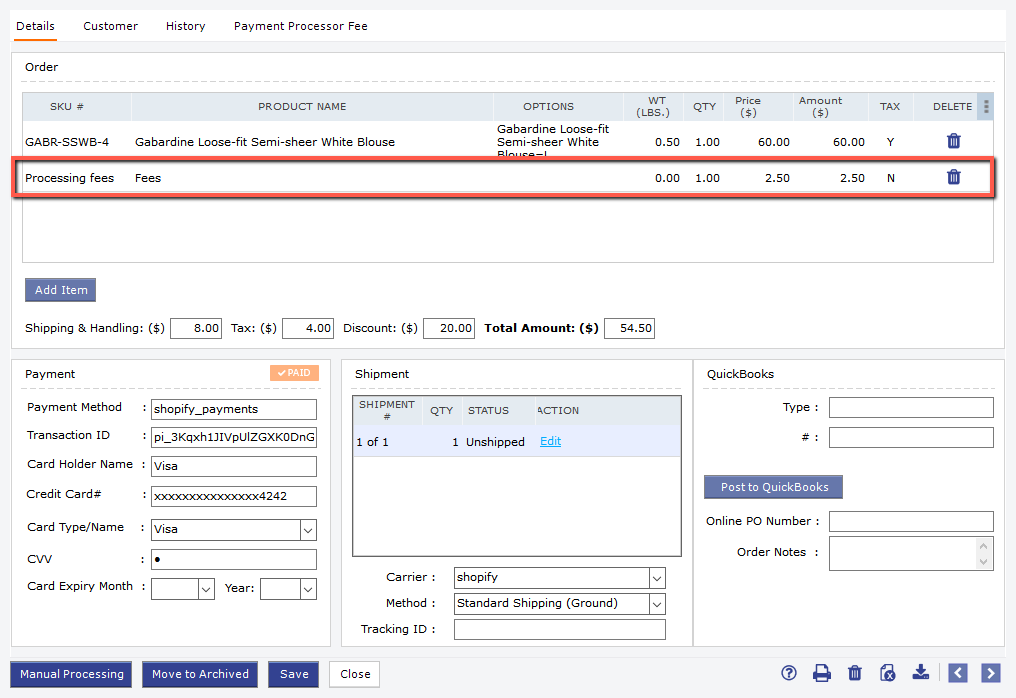Screen dimensions: 1016x698
Task: Expand the Card Type/Name dropdown
Action: click(x=308, y=530)
